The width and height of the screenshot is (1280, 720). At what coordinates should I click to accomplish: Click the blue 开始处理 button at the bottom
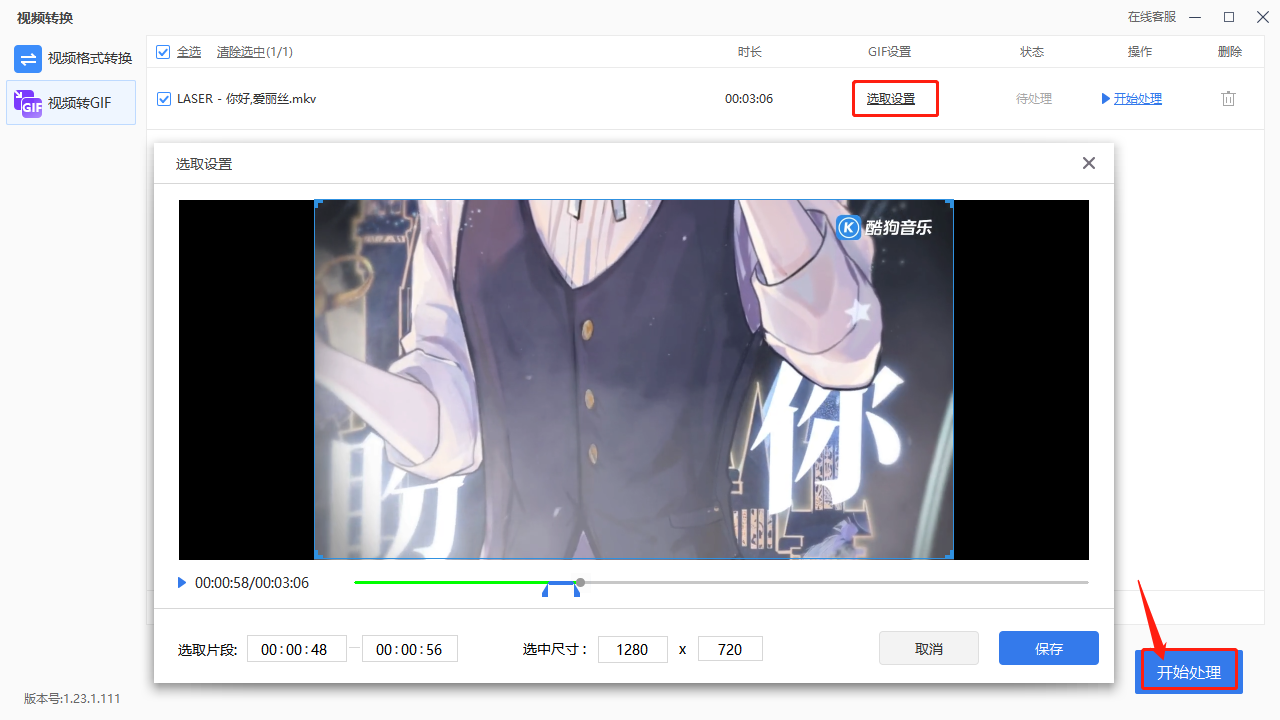pos(1189,672)
